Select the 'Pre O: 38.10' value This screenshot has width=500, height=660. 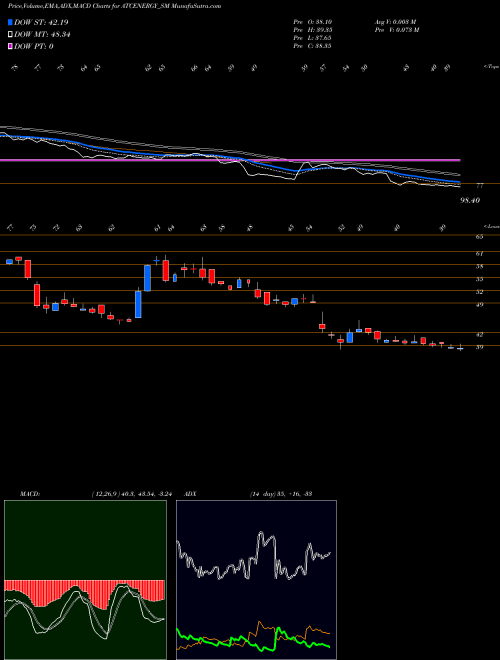313,22
